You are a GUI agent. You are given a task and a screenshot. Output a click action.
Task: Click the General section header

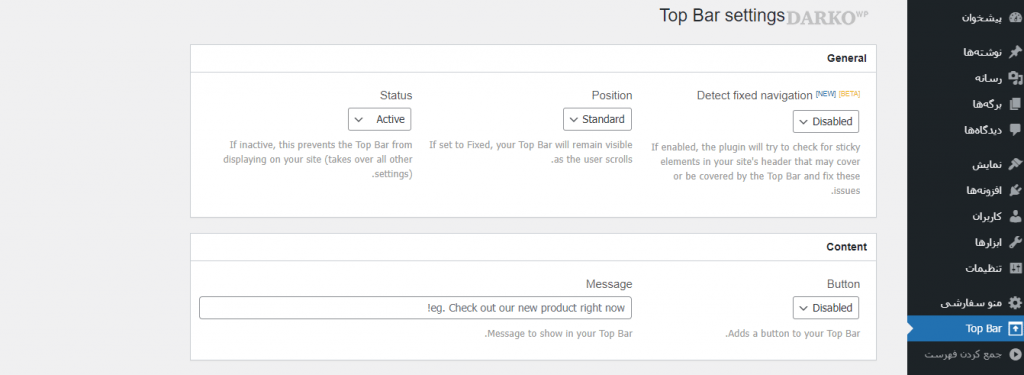coord(533,58)
